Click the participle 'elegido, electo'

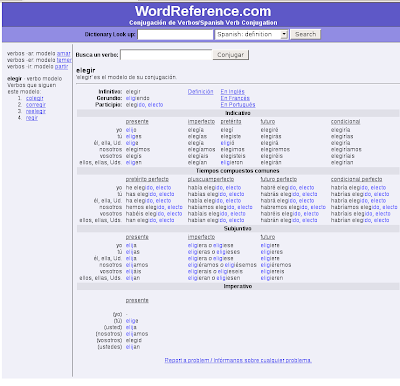(x=144, y=105)
